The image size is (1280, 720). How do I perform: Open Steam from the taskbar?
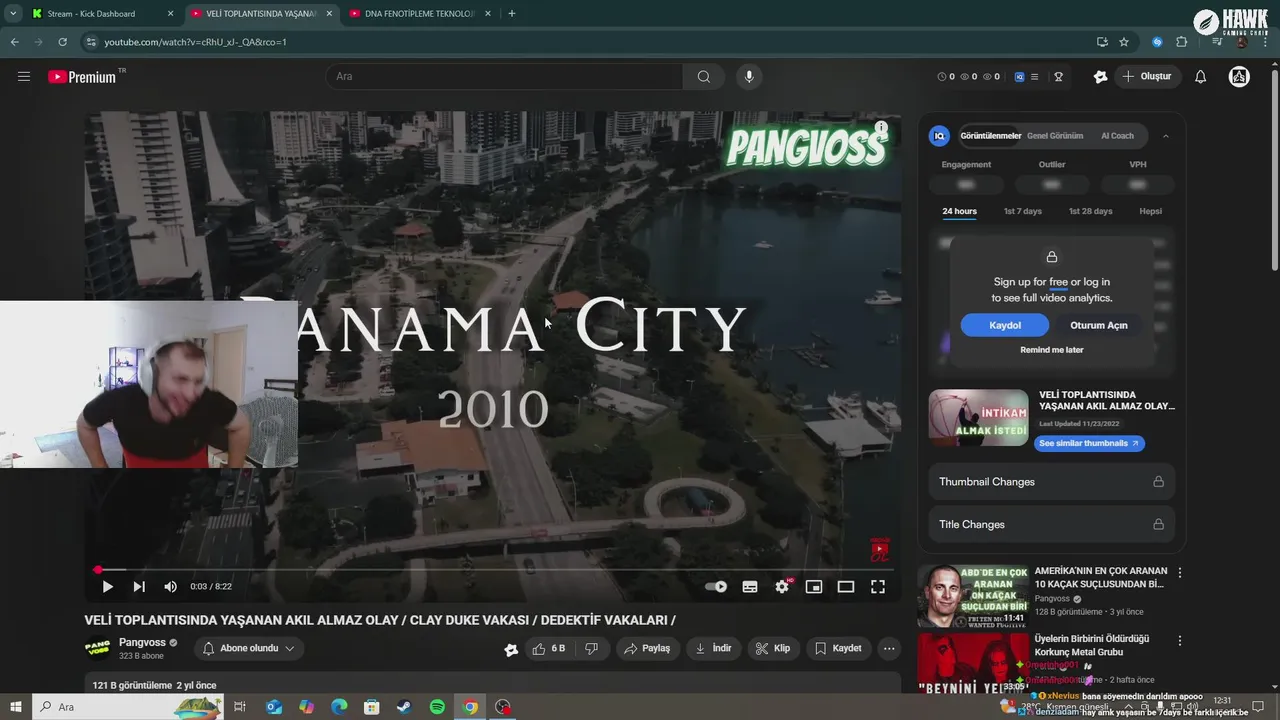pos(404,707)
